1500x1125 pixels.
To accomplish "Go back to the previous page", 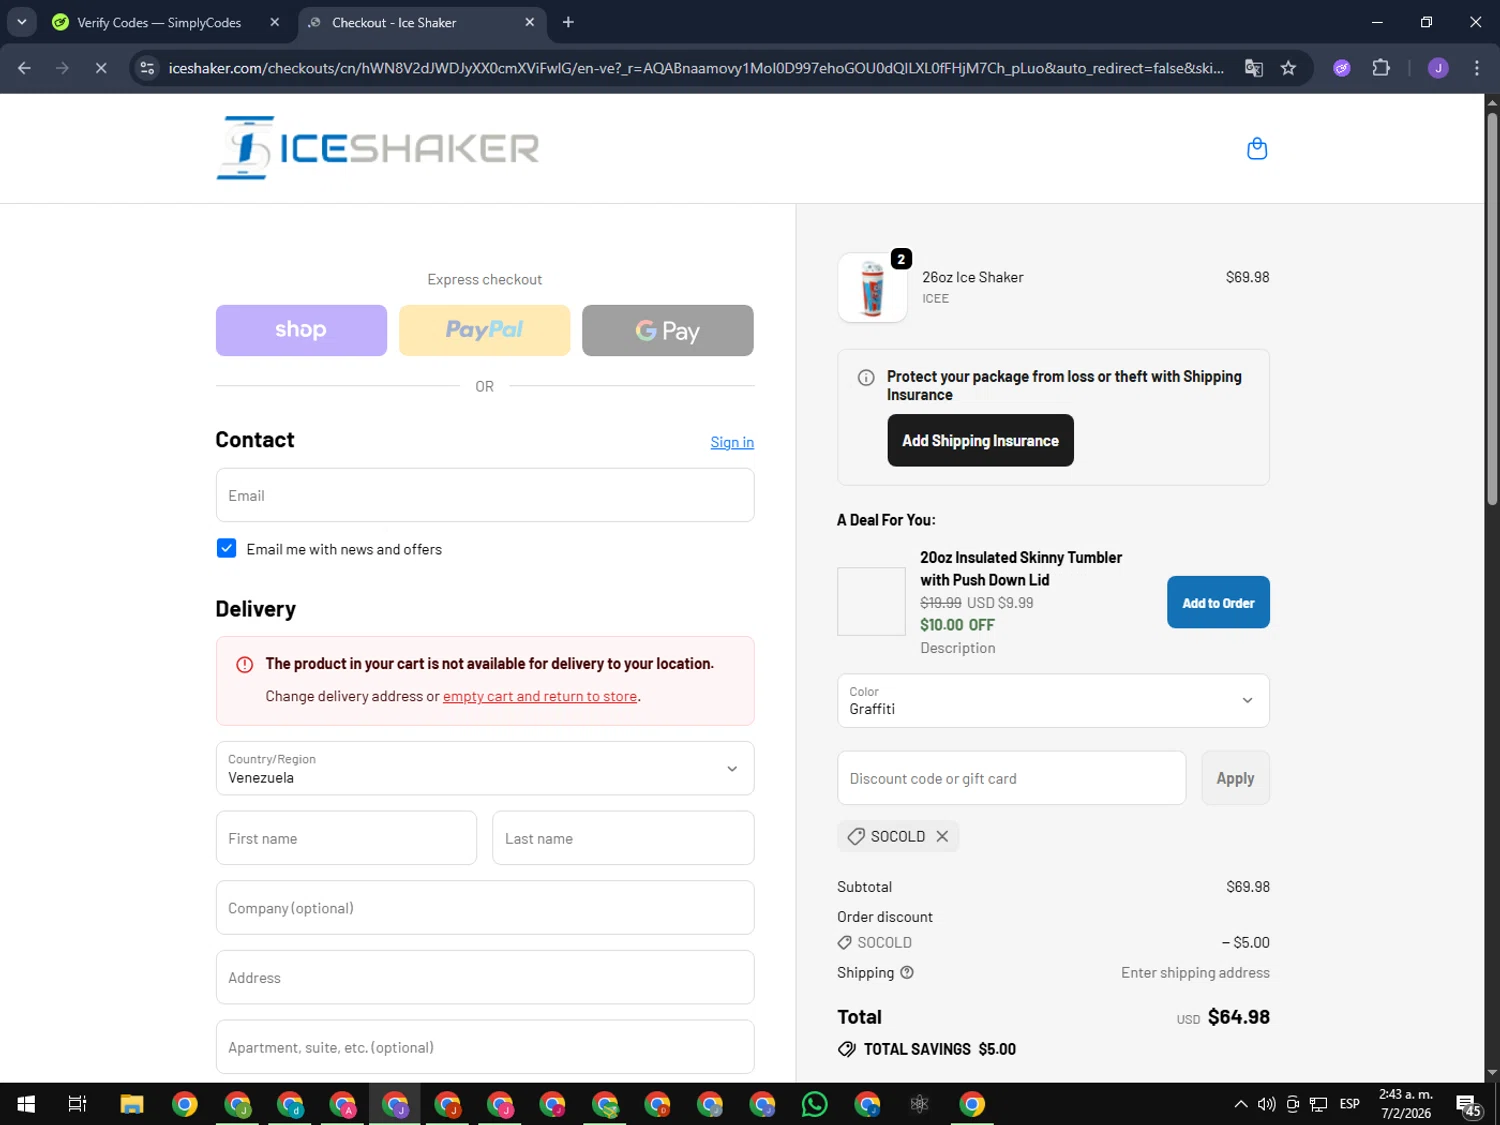I will pyautogui.click(x=25, y=68).
